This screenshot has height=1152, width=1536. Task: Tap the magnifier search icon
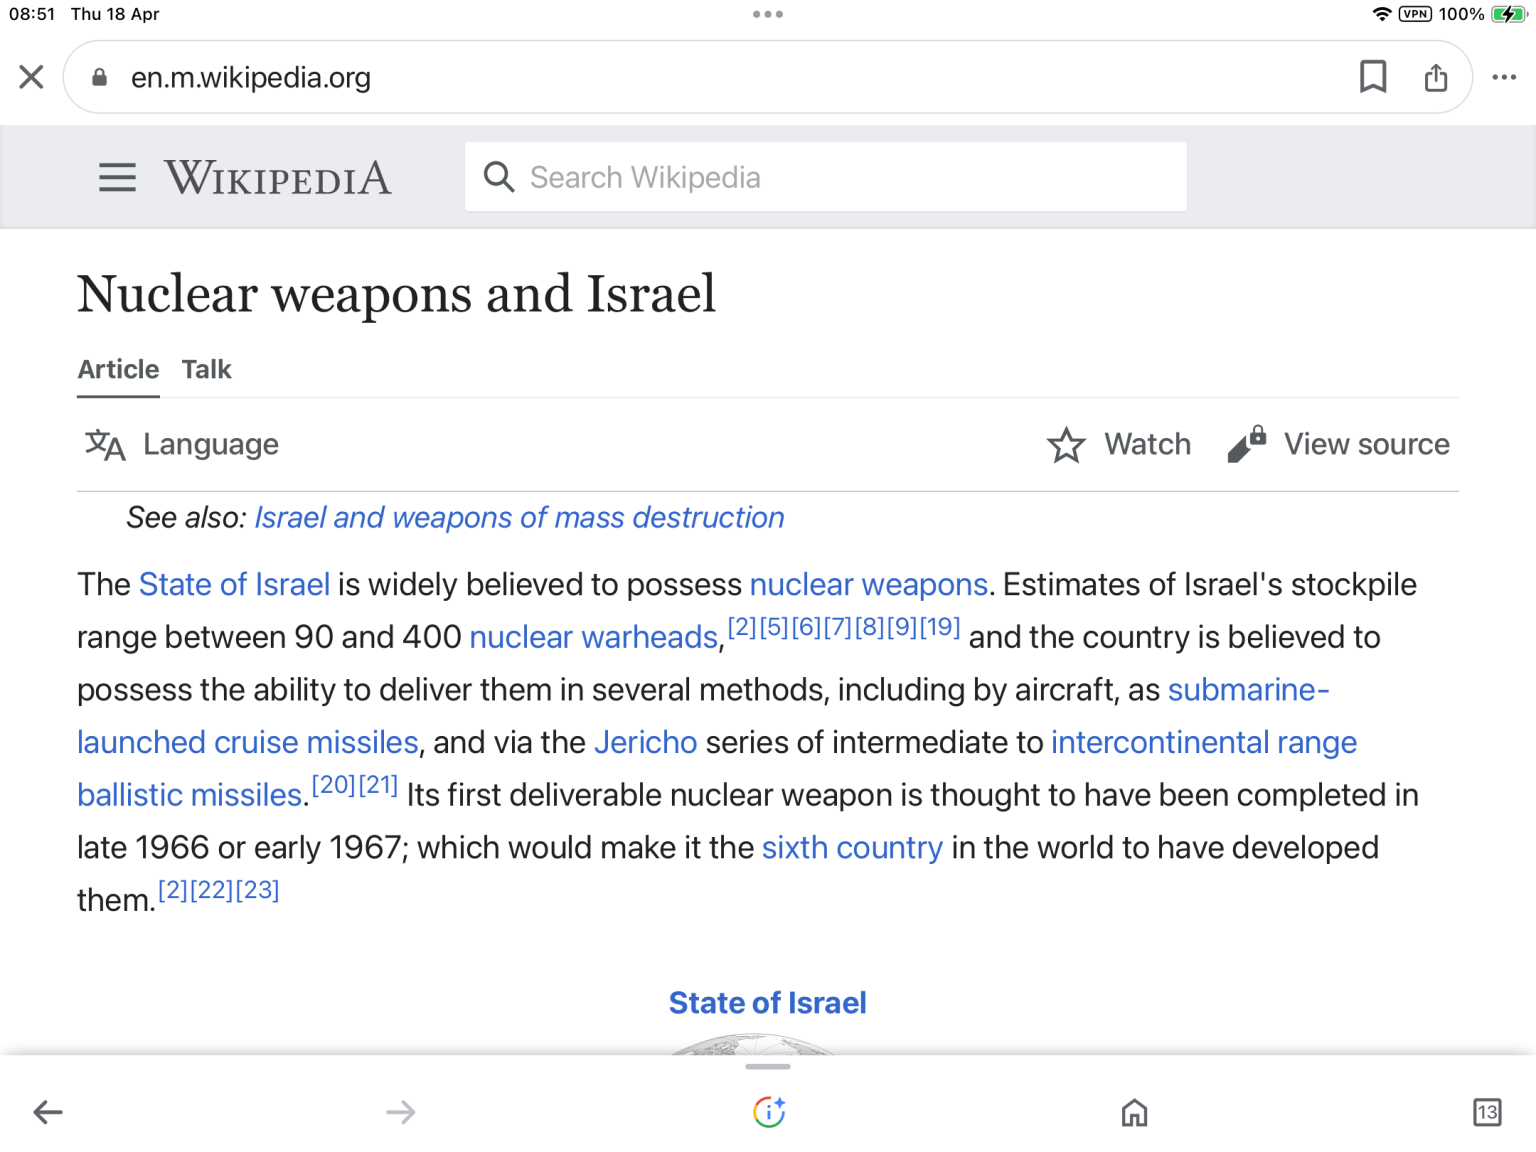coord(499,177)
